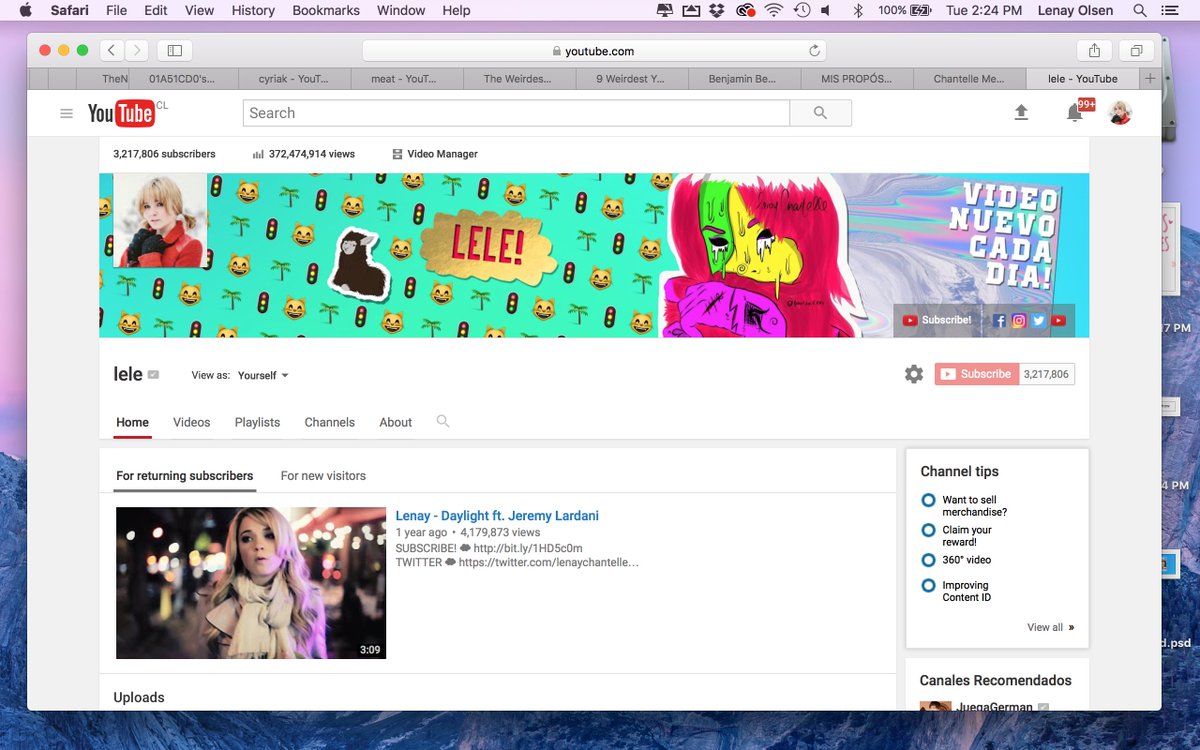Add a new Safari tab
The image size is (1200, 750).
1150,78
